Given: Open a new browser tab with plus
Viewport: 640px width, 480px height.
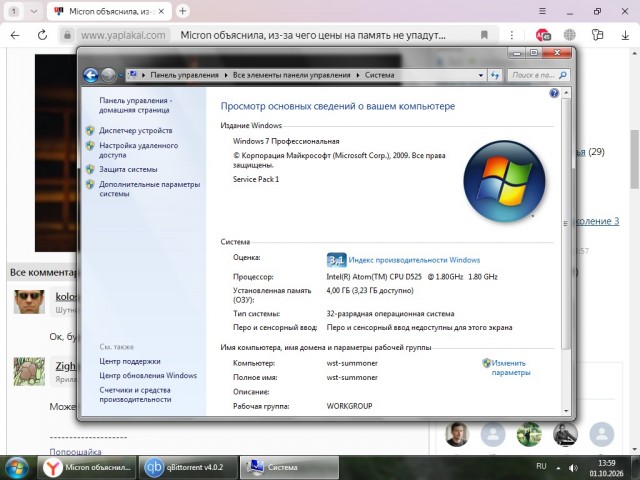Looking at the screenshot, I should 183,11.
